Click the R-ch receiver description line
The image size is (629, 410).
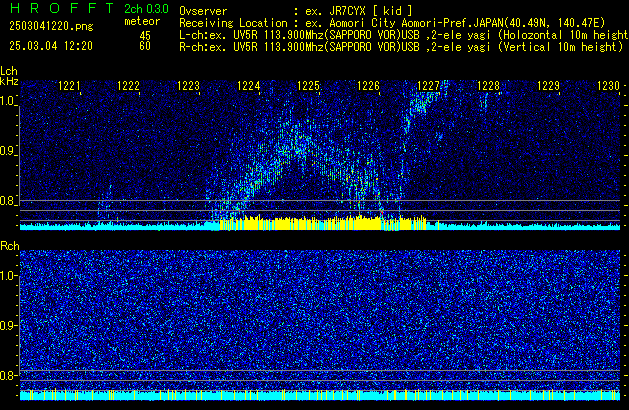(401, 47)
